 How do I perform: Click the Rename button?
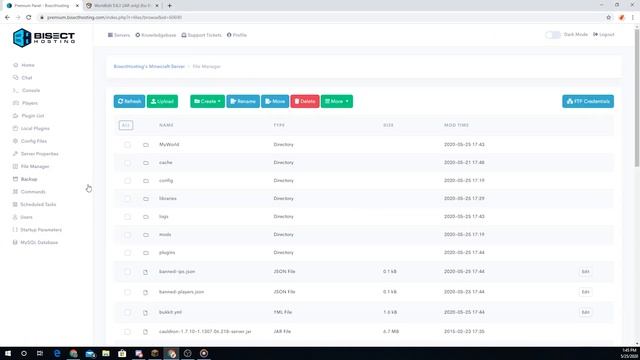243,101
